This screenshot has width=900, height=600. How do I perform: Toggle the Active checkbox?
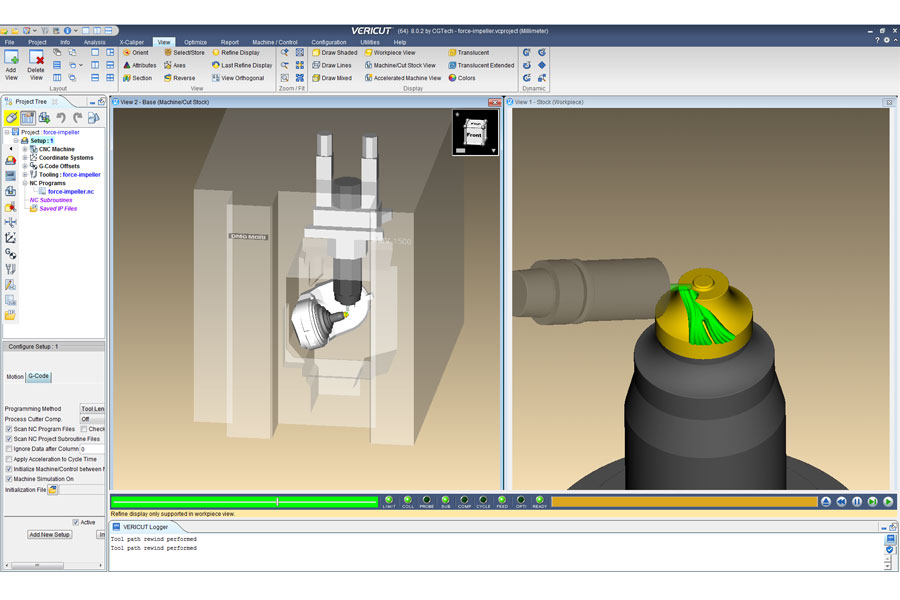click(x=76, y=522)
